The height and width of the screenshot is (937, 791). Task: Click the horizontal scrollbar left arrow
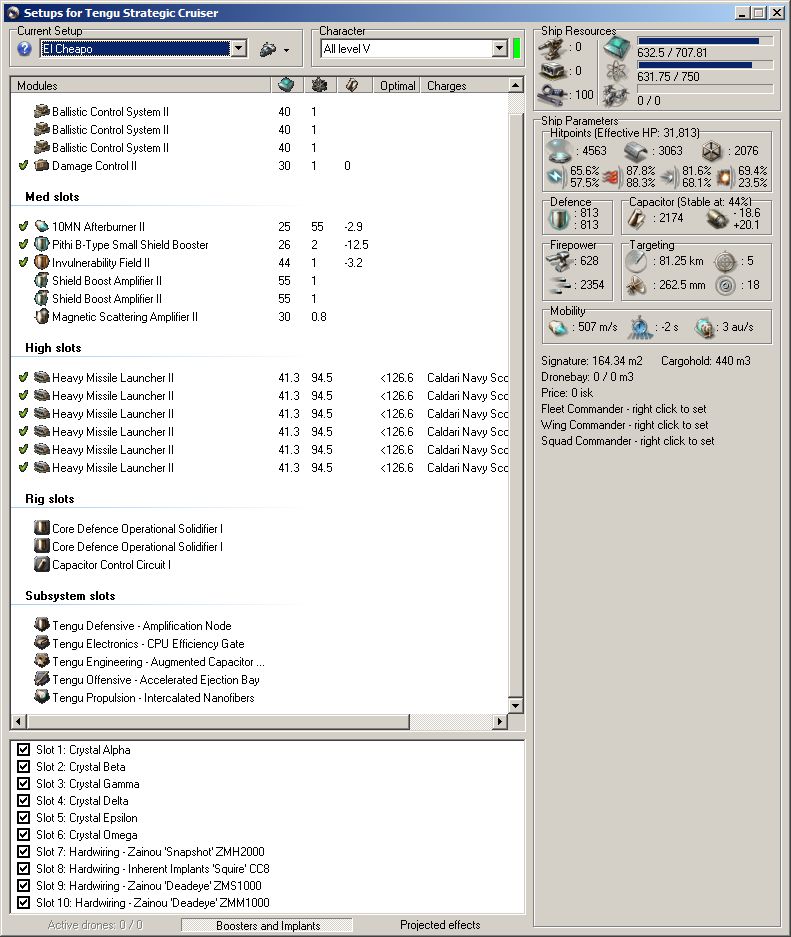19,721
